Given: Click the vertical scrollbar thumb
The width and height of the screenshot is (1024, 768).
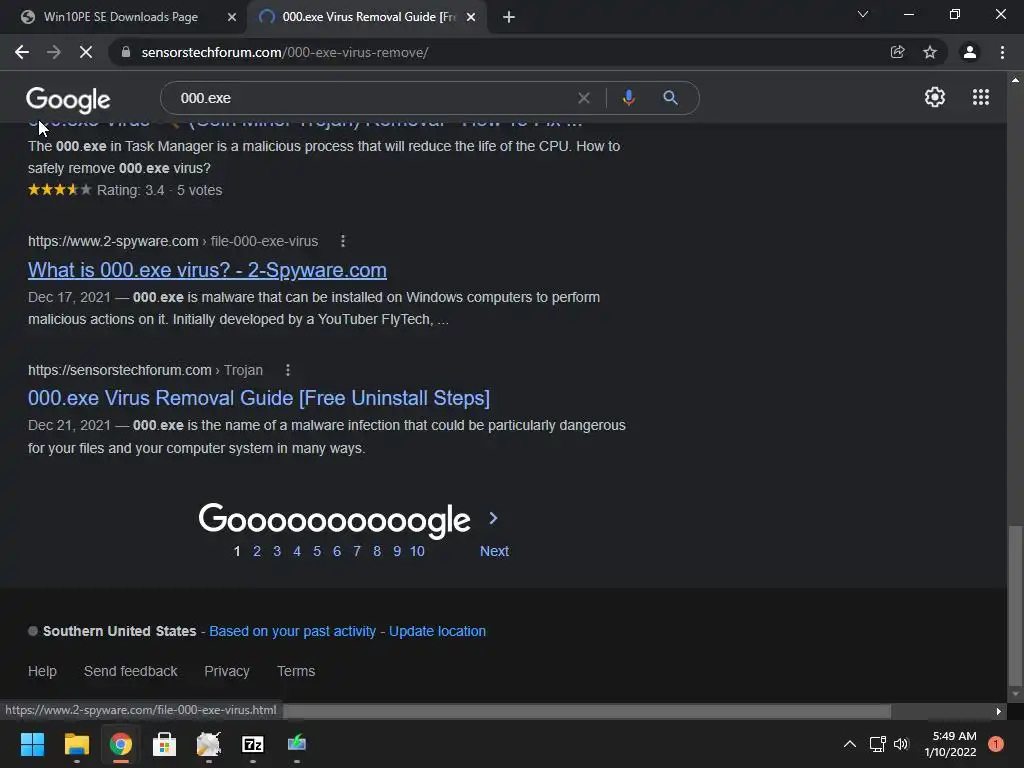Looking at the screenshot, I should point(1015,605).
